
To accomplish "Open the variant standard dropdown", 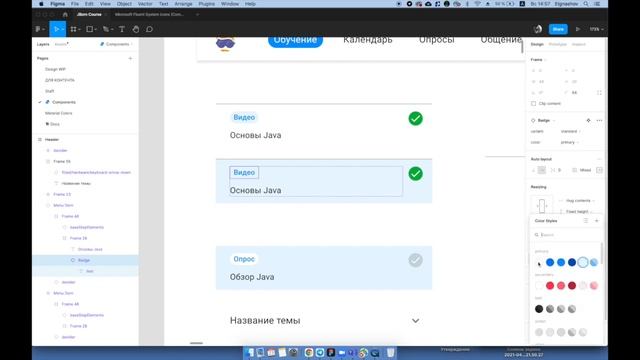I will pos(571,131).
